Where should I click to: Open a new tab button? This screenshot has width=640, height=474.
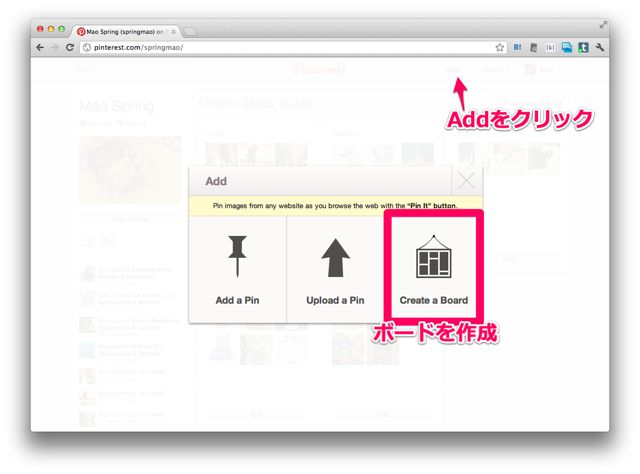click(x=190, y=31)
